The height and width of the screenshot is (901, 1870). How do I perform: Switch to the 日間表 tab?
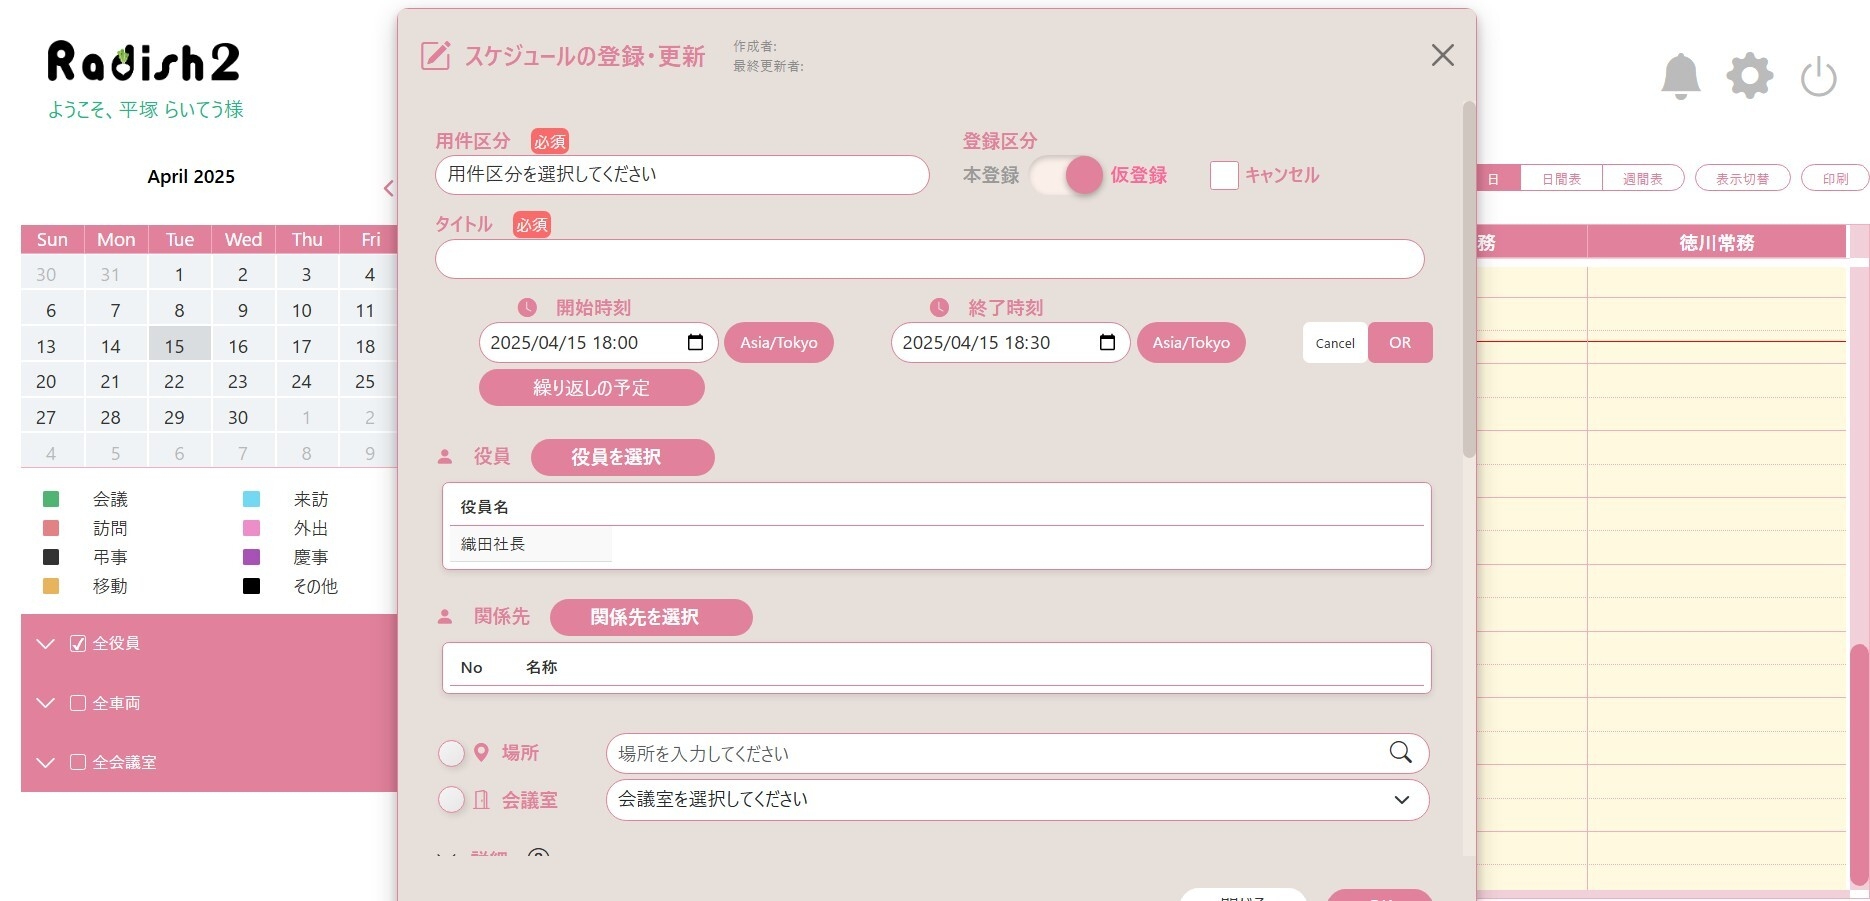pyautogui.click(x=1560, y=179)
